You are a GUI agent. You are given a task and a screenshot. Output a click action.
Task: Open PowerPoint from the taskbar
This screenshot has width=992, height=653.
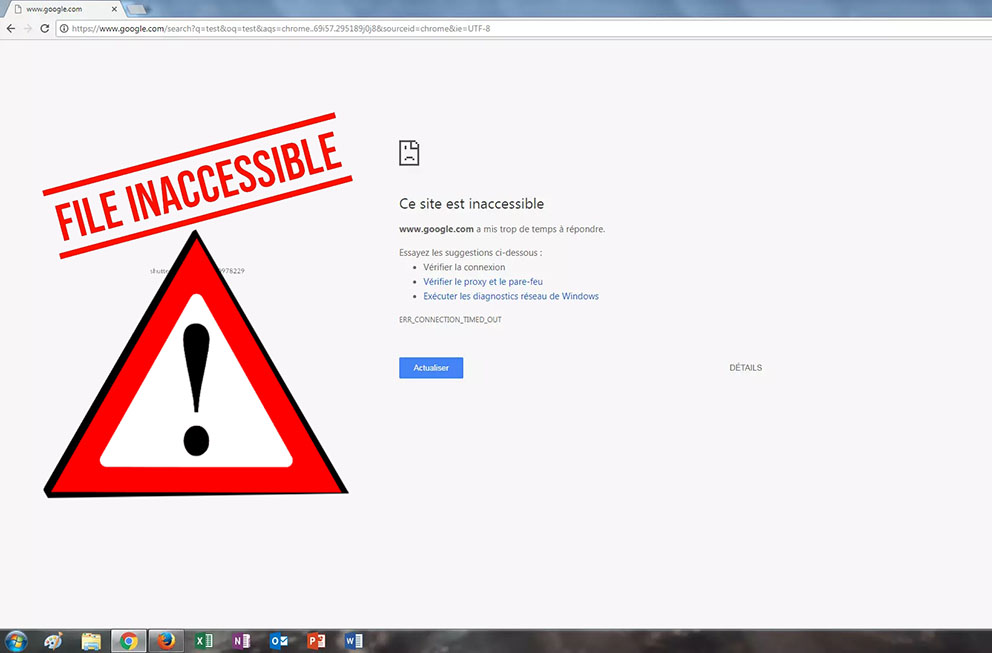316,641
